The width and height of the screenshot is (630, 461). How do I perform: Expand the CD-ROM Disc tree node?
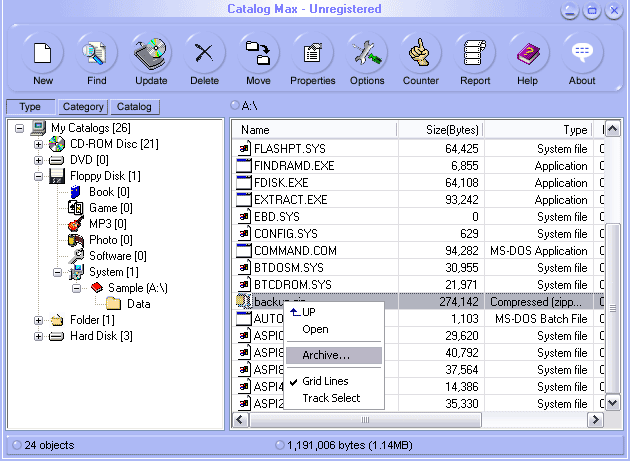(x=39, y=144)
